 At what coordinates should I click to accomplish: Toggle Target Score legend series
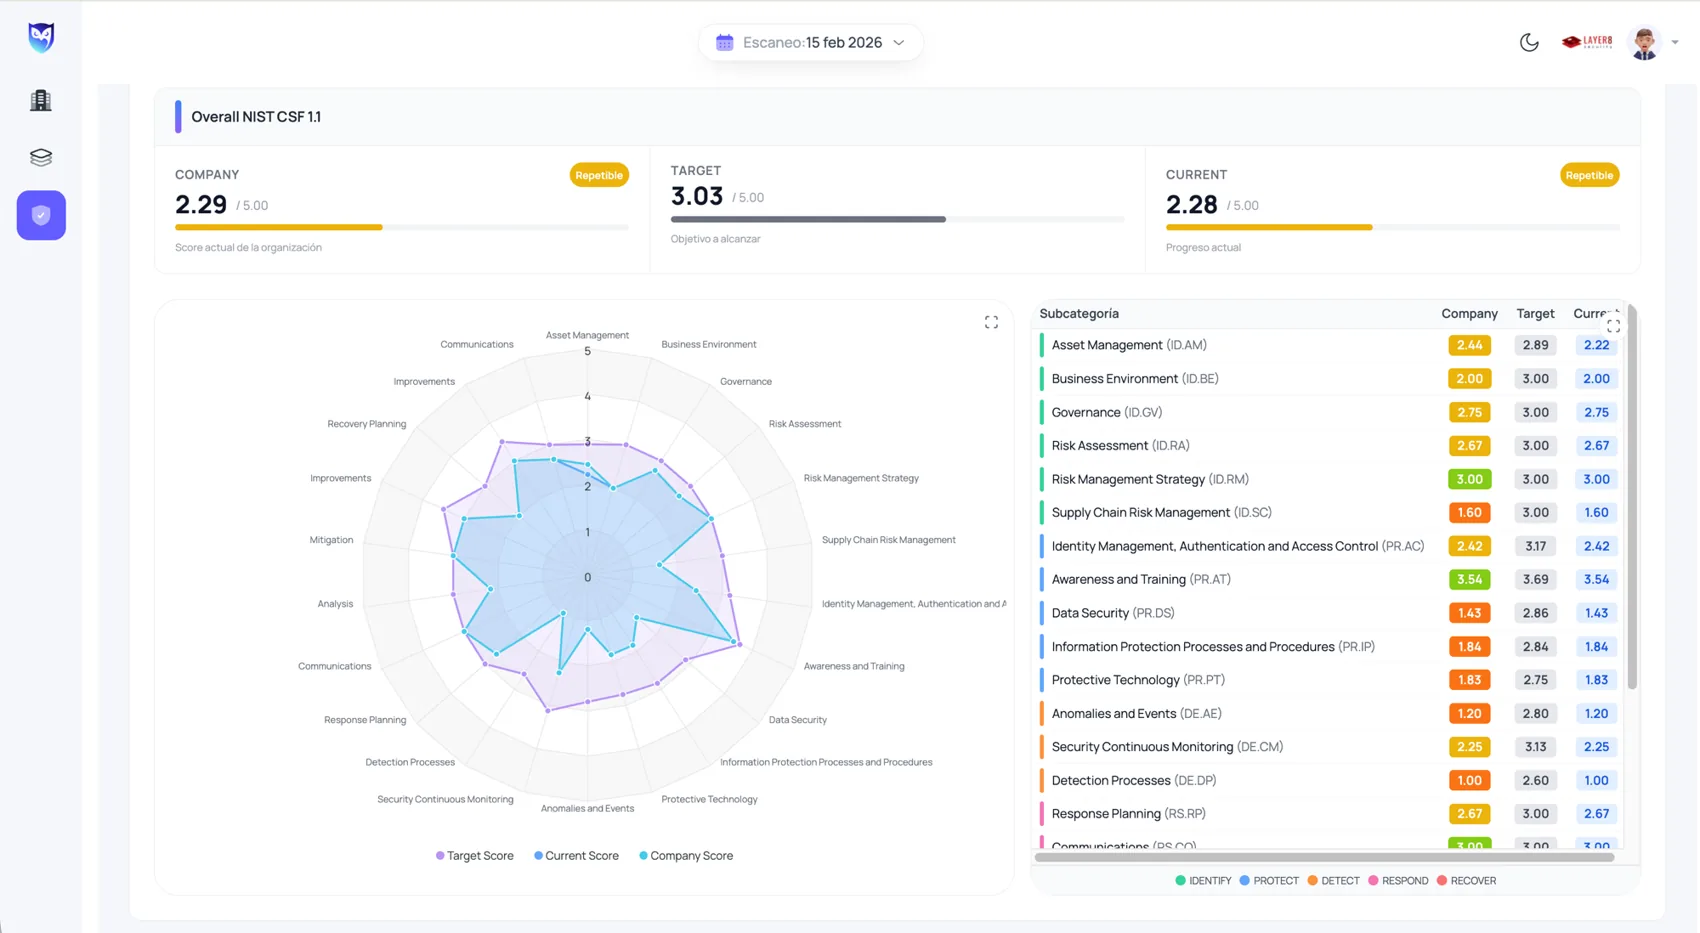pos(475,856)
